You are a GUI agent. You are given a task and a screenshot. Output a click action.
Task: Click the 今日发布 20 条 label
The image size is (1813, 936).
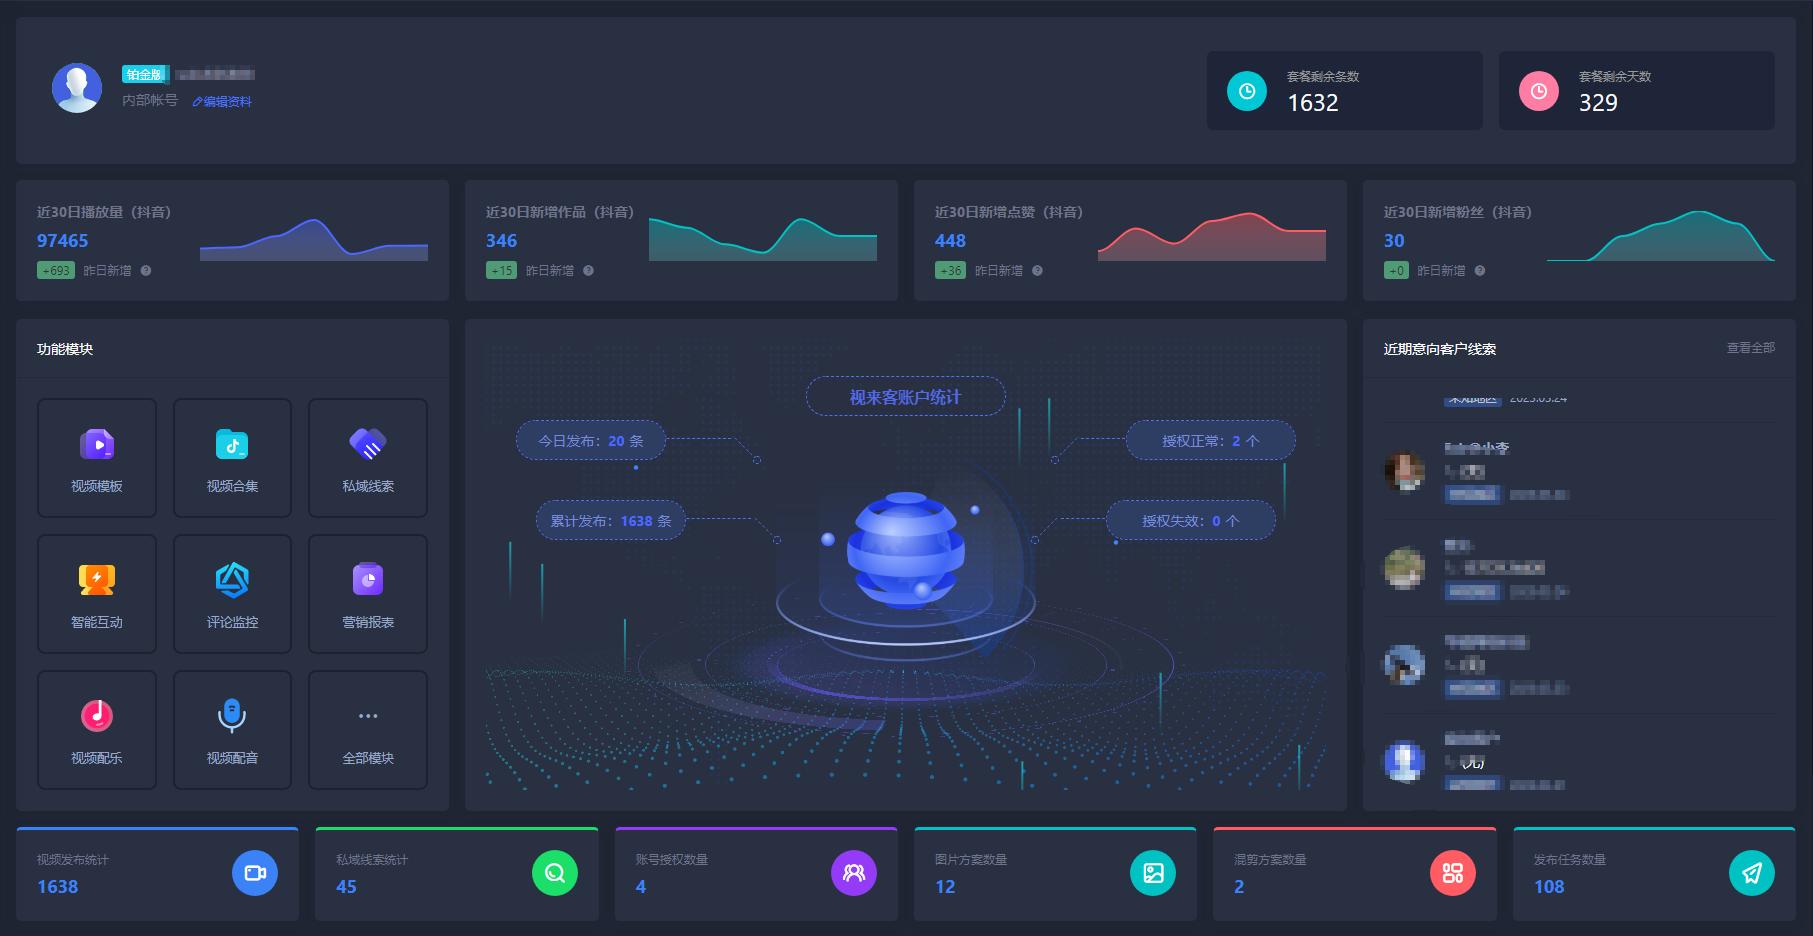590,441
